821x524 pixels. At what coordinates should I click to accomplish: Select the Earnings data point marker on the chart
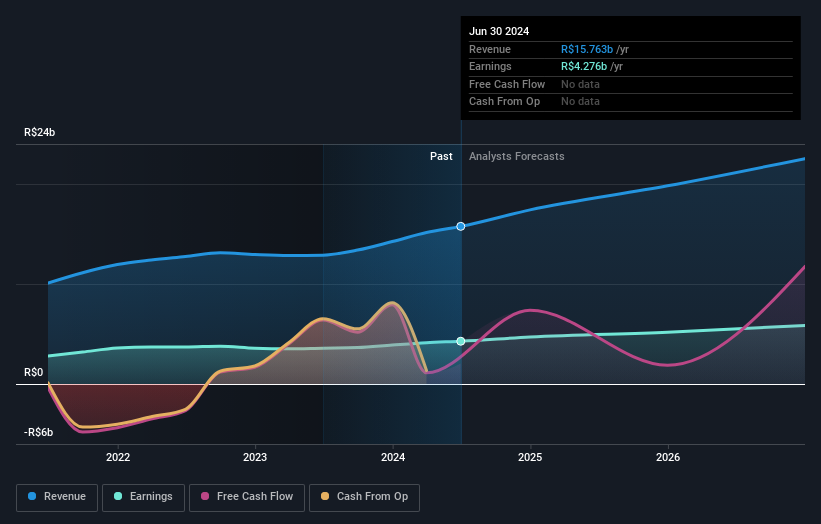pos(461,341)
